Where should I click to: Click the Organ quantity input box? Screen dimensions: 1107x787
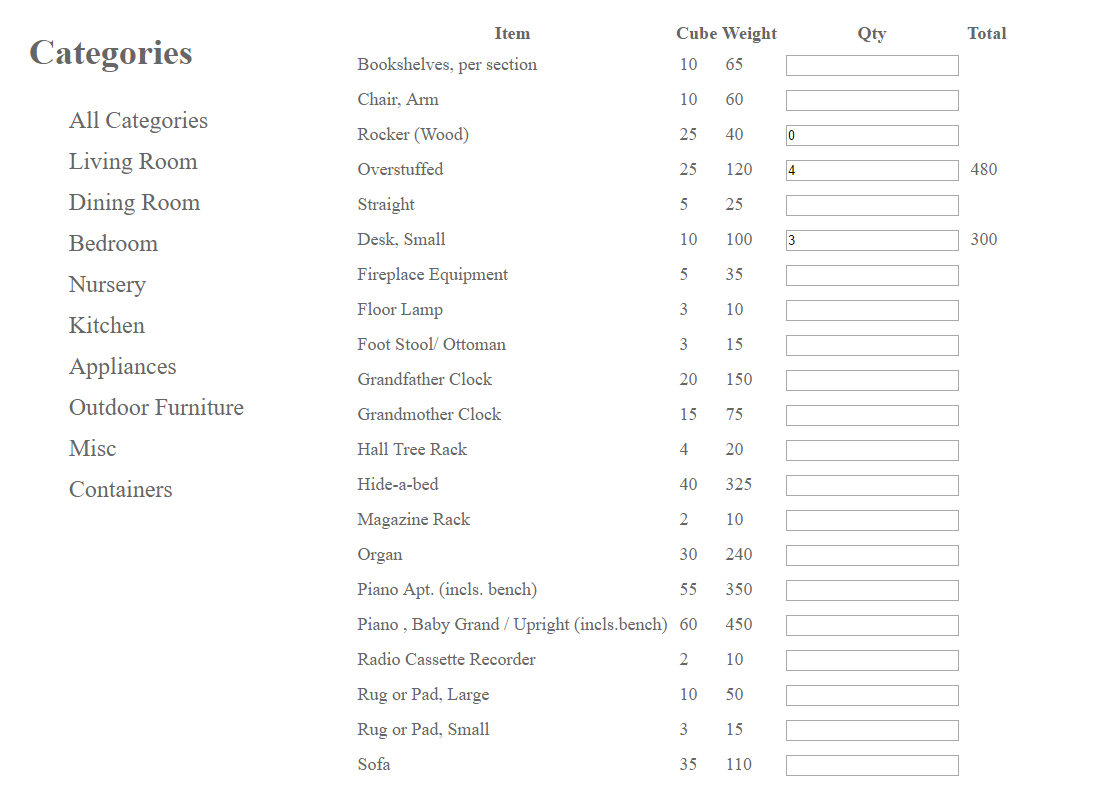[x=871, y=556]
